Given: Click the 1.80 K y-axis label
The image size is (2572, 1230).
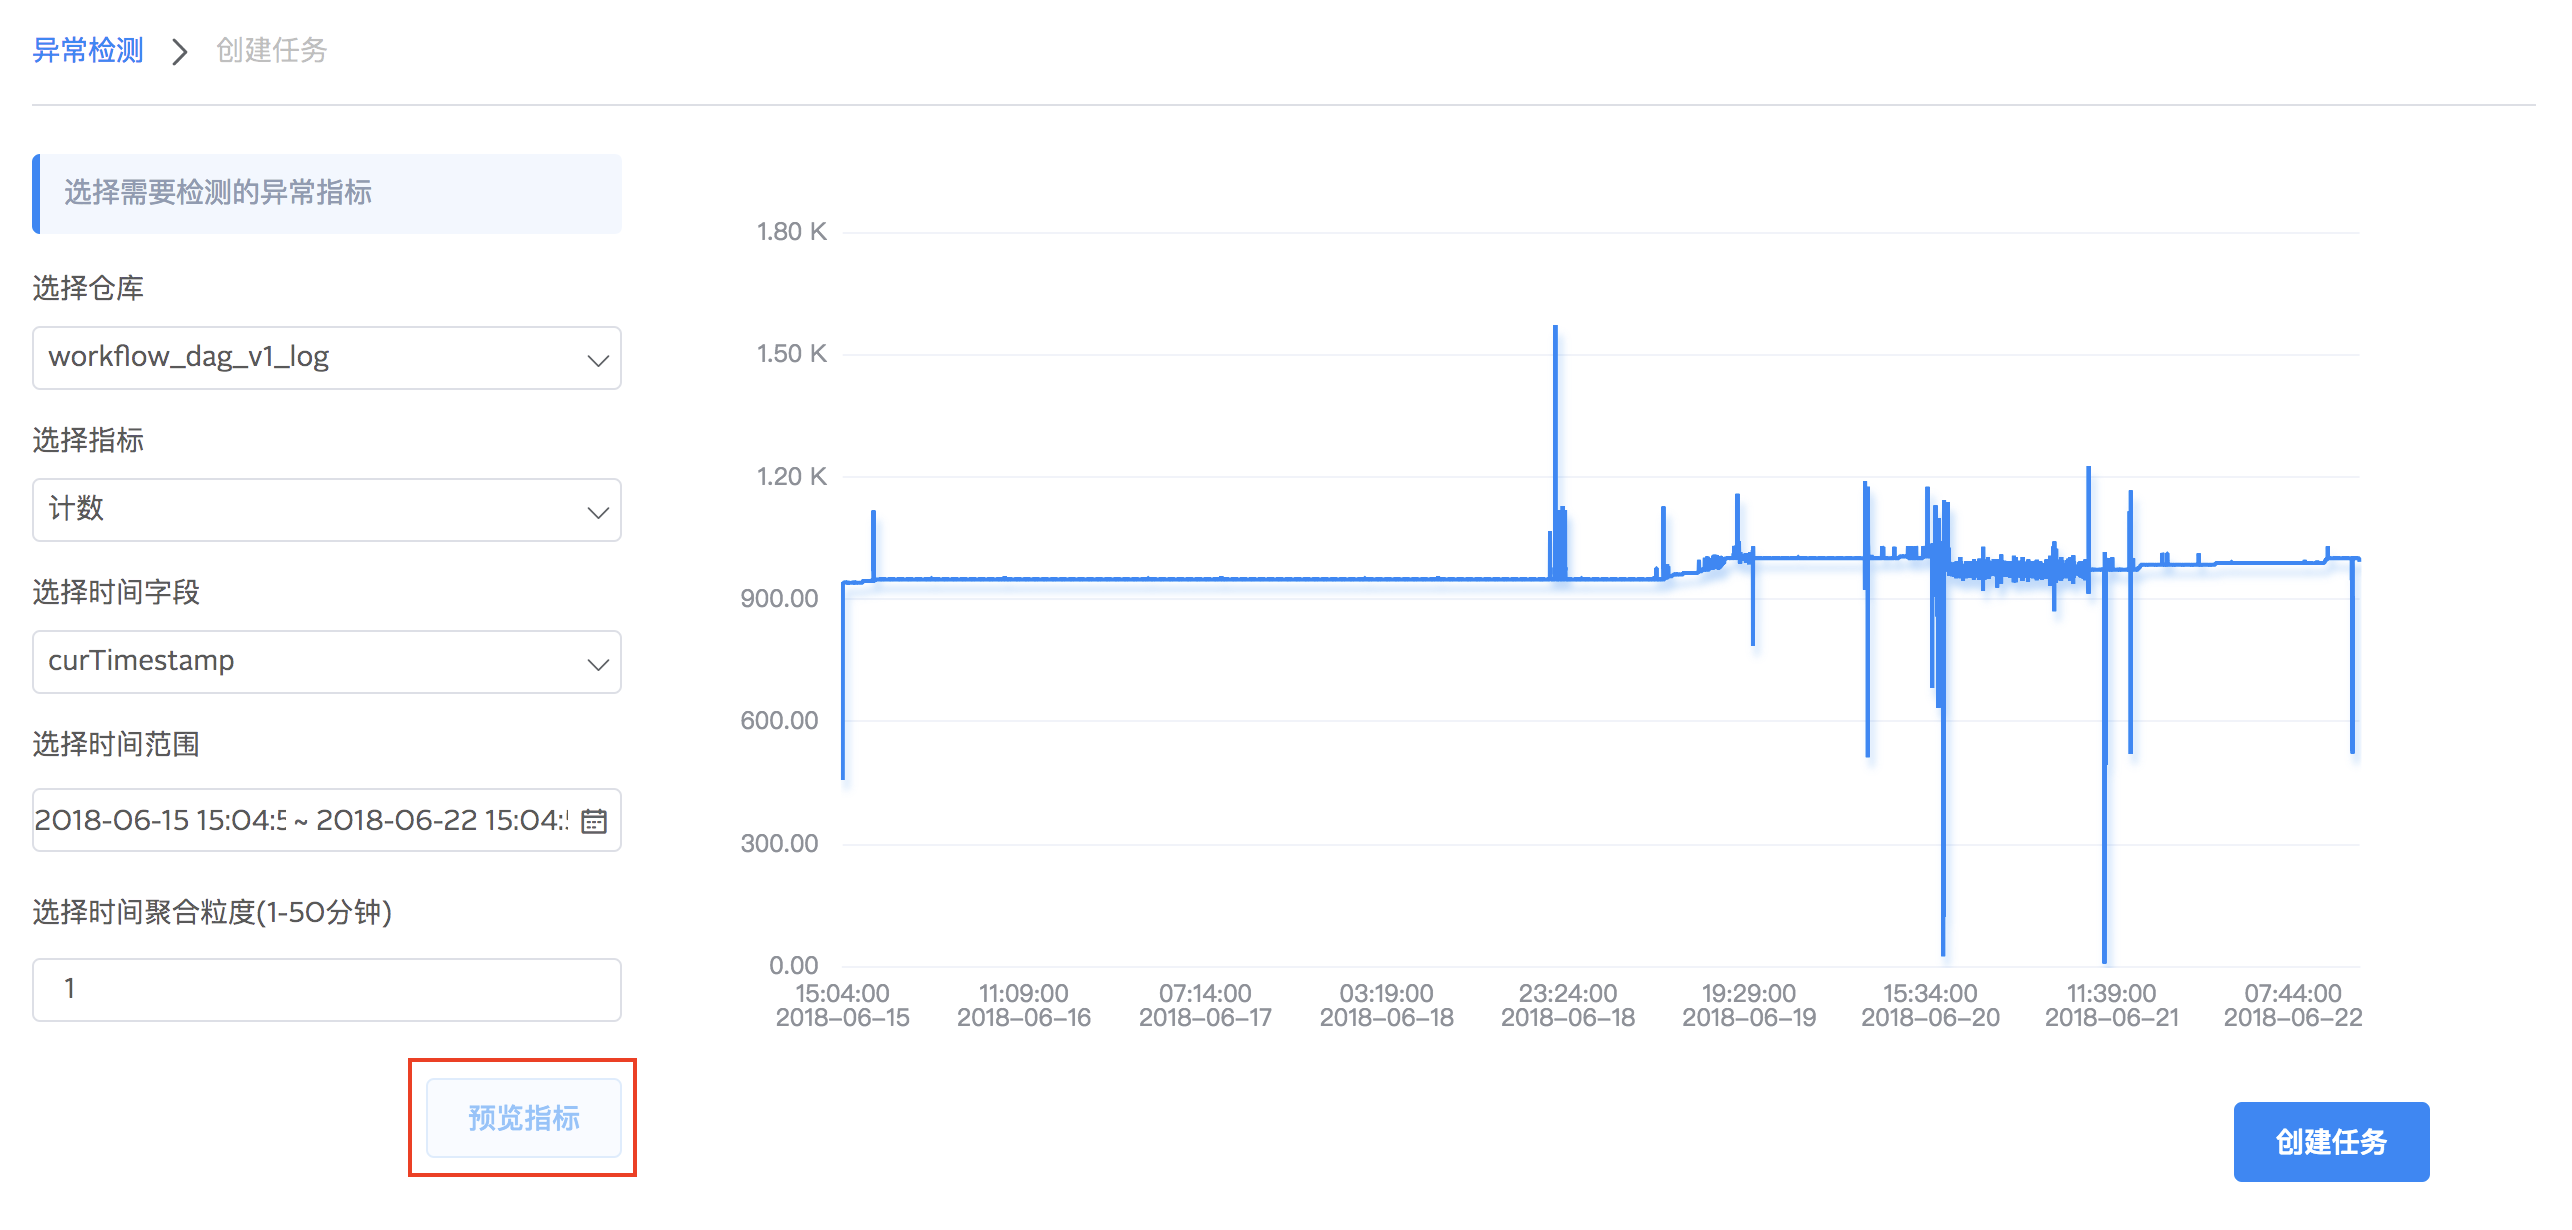Looking at the screenshot, I should (791, 232).
